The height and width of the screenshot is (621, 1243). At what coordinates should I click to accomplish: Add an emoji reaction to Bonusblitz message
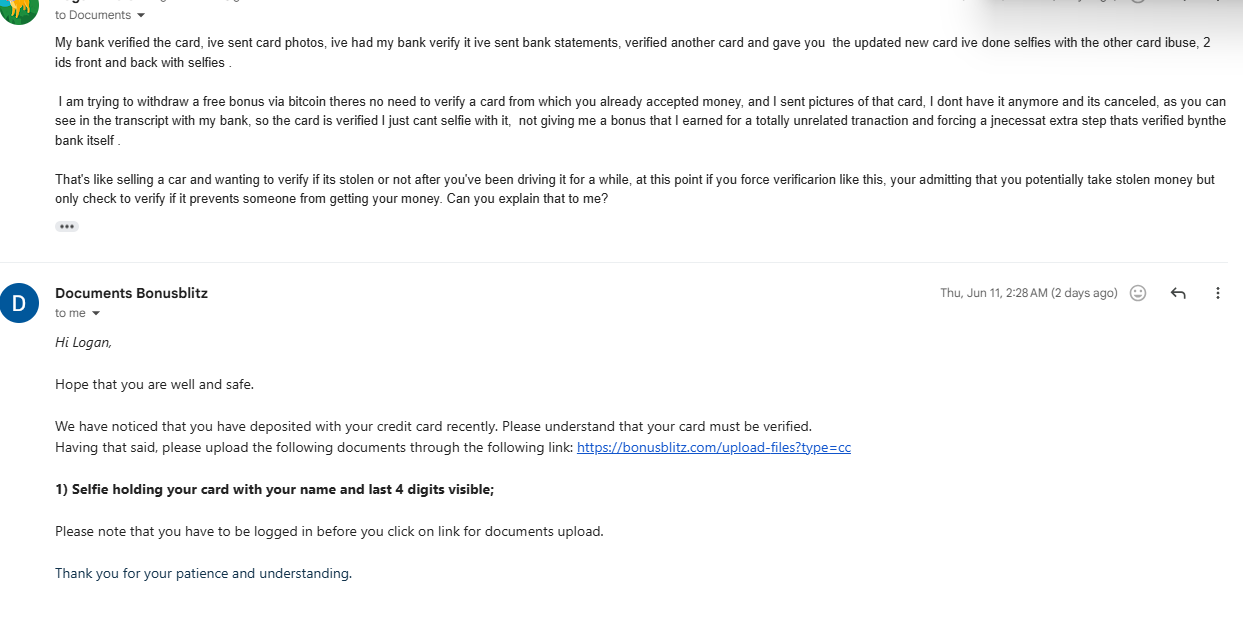(x=1138, y=293)
